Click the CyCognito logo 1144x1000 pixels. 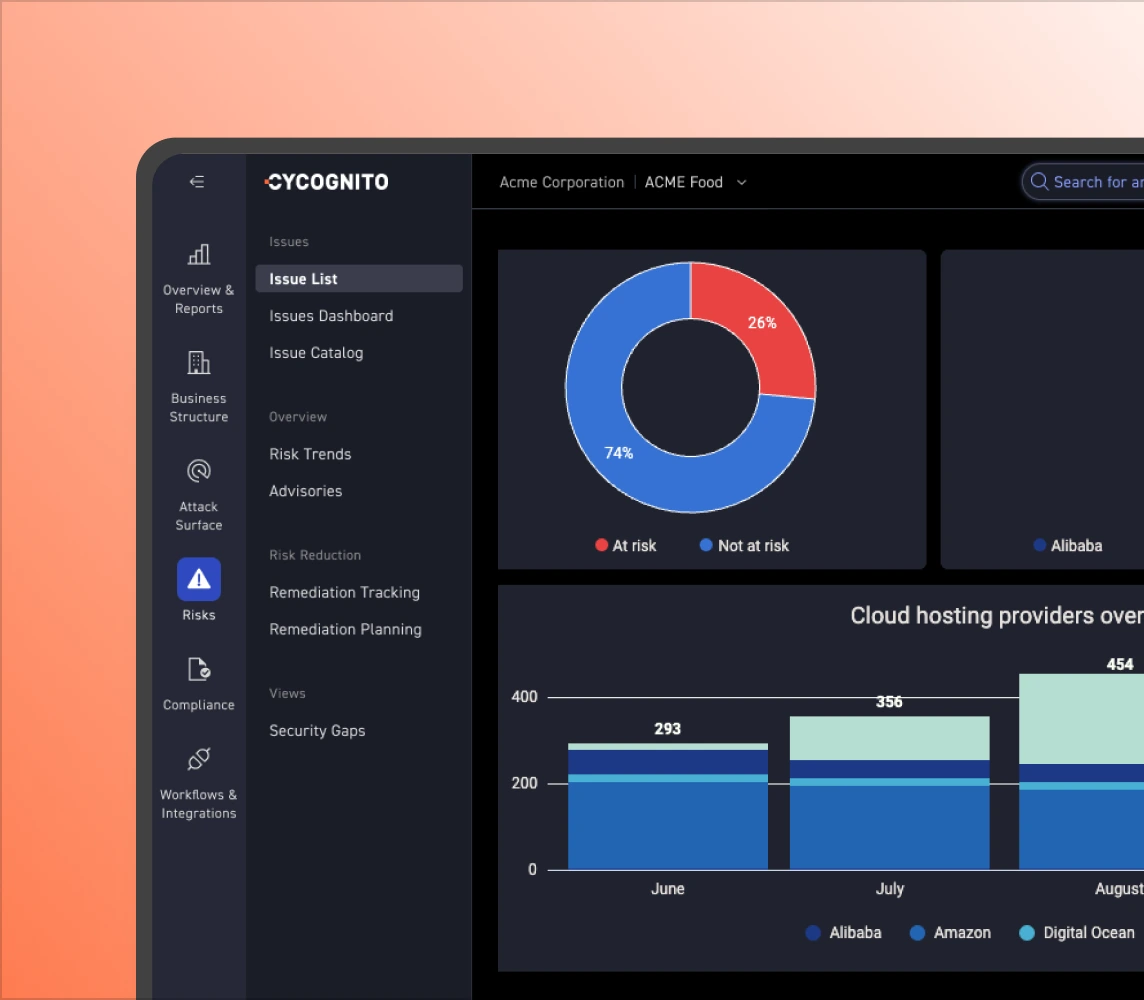click(x=327, y=182)
